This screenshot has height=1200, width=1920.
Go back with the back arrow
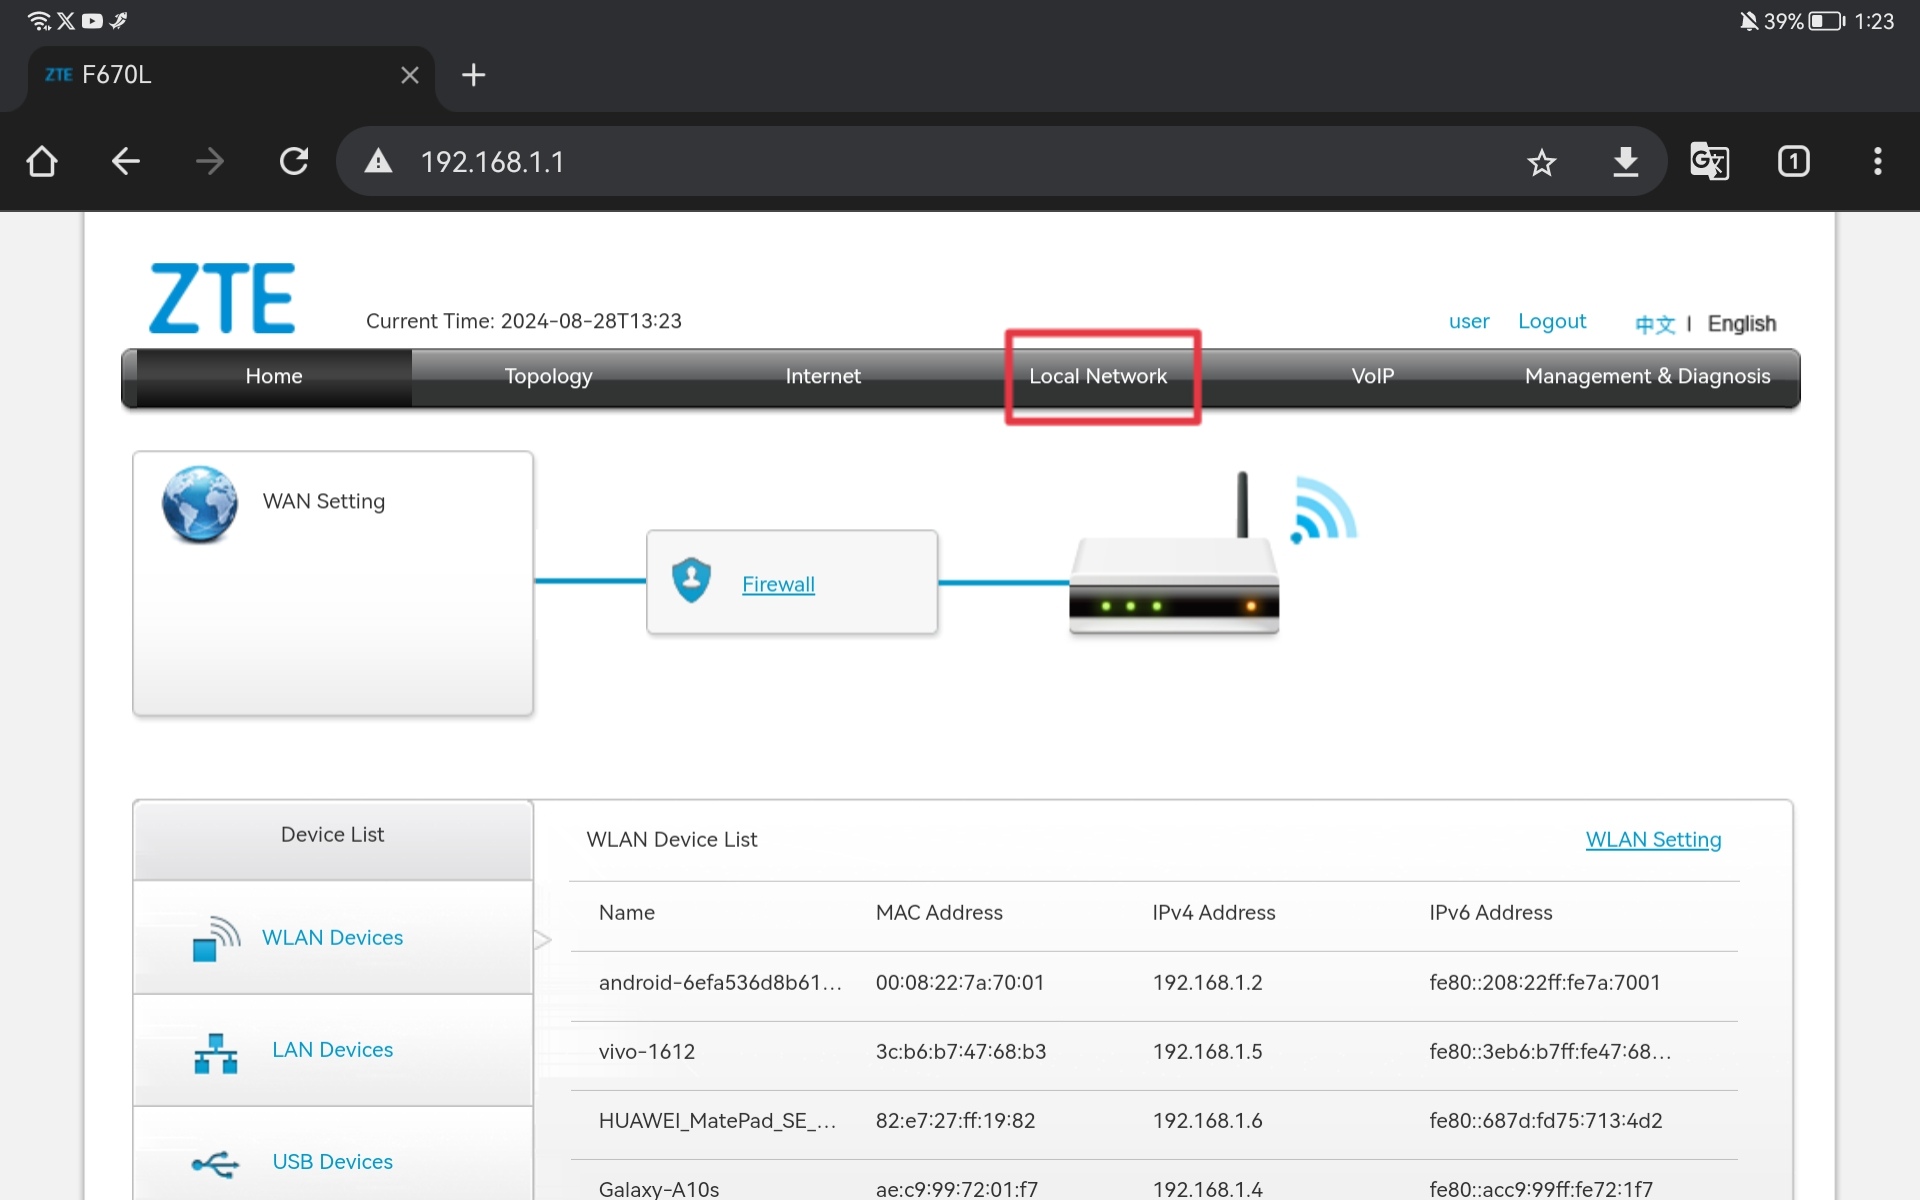(x=125, y=161)
